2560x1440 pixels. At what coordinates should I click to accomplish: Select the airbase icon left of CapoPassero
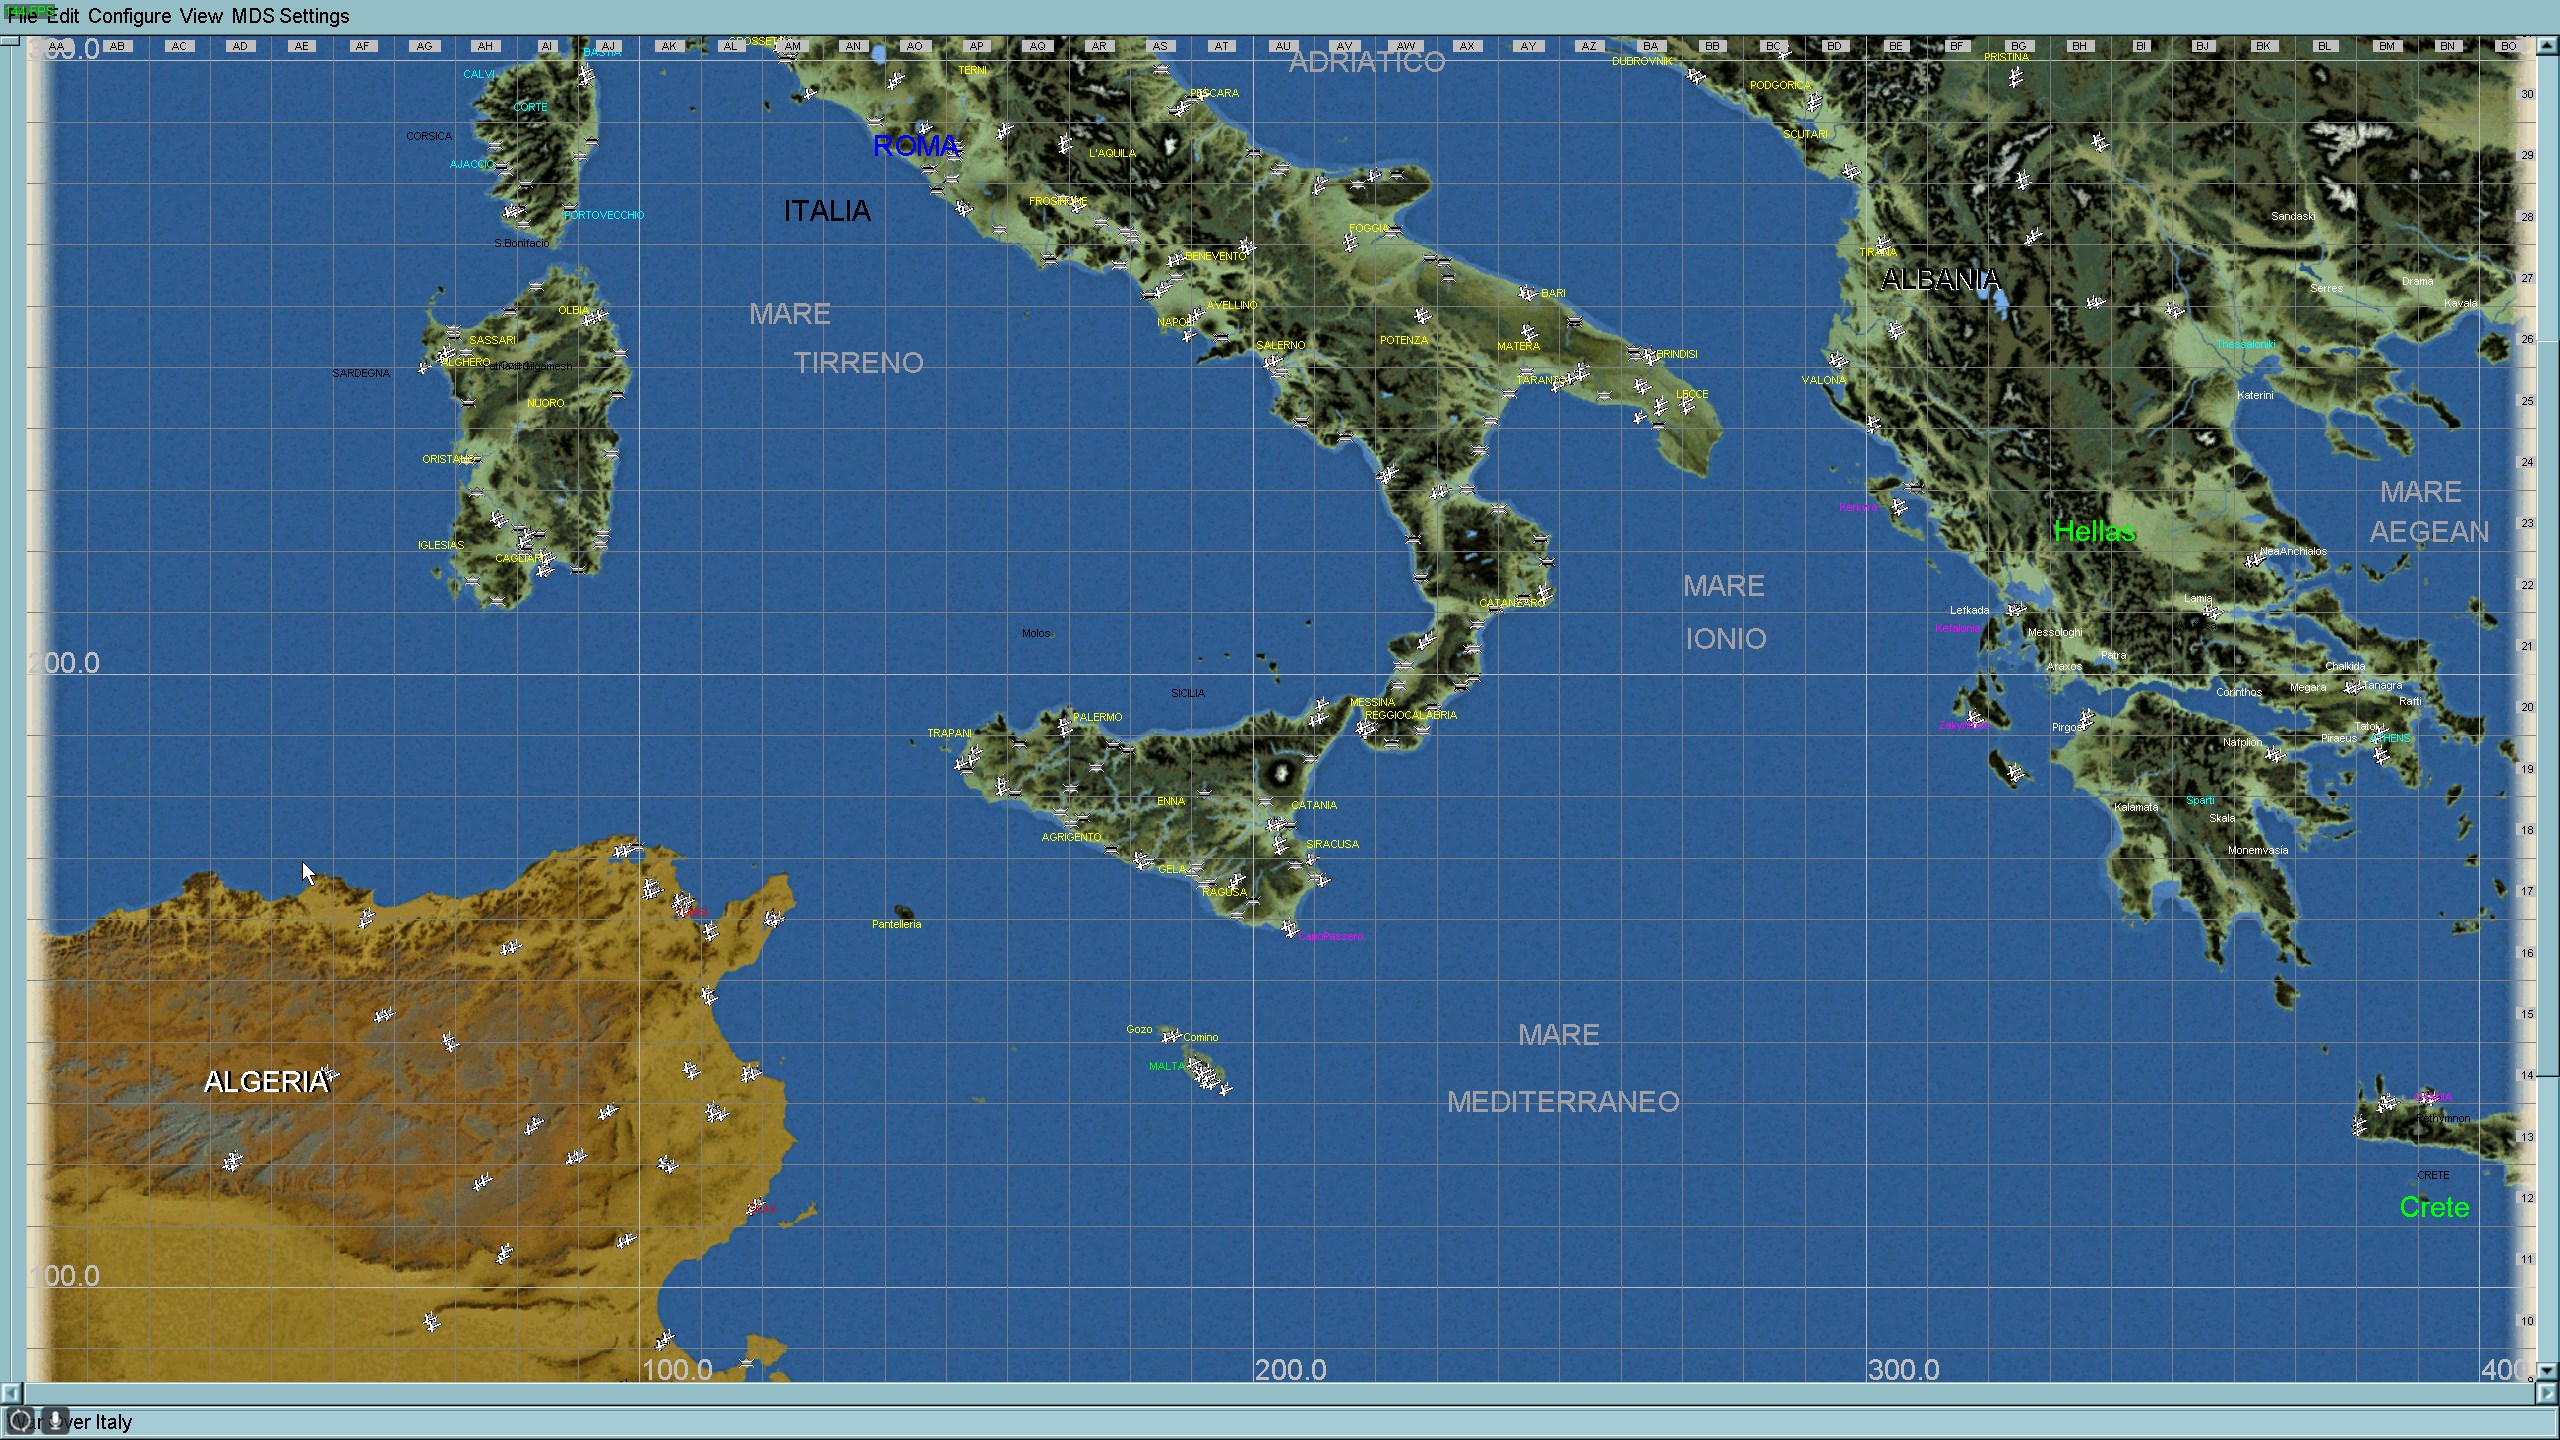[1289, 930]
